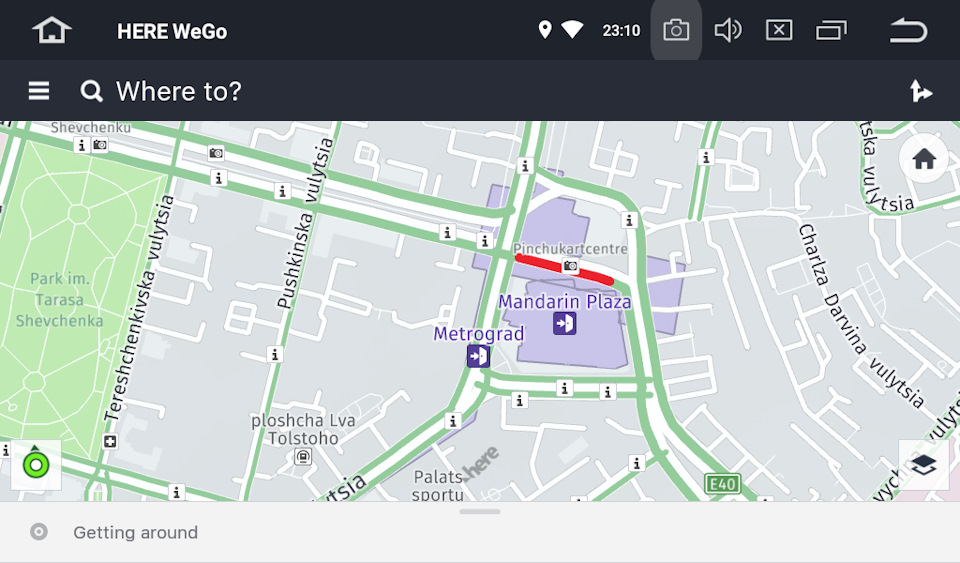Open the map layers button
Viewport: 960px width, 563px height.
point(924,465)
